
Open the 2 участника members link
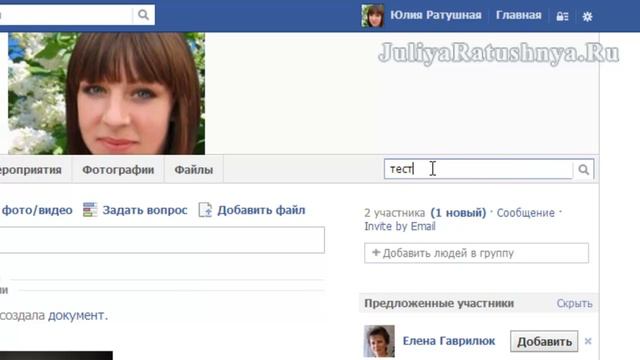click(x=394, y=213)
